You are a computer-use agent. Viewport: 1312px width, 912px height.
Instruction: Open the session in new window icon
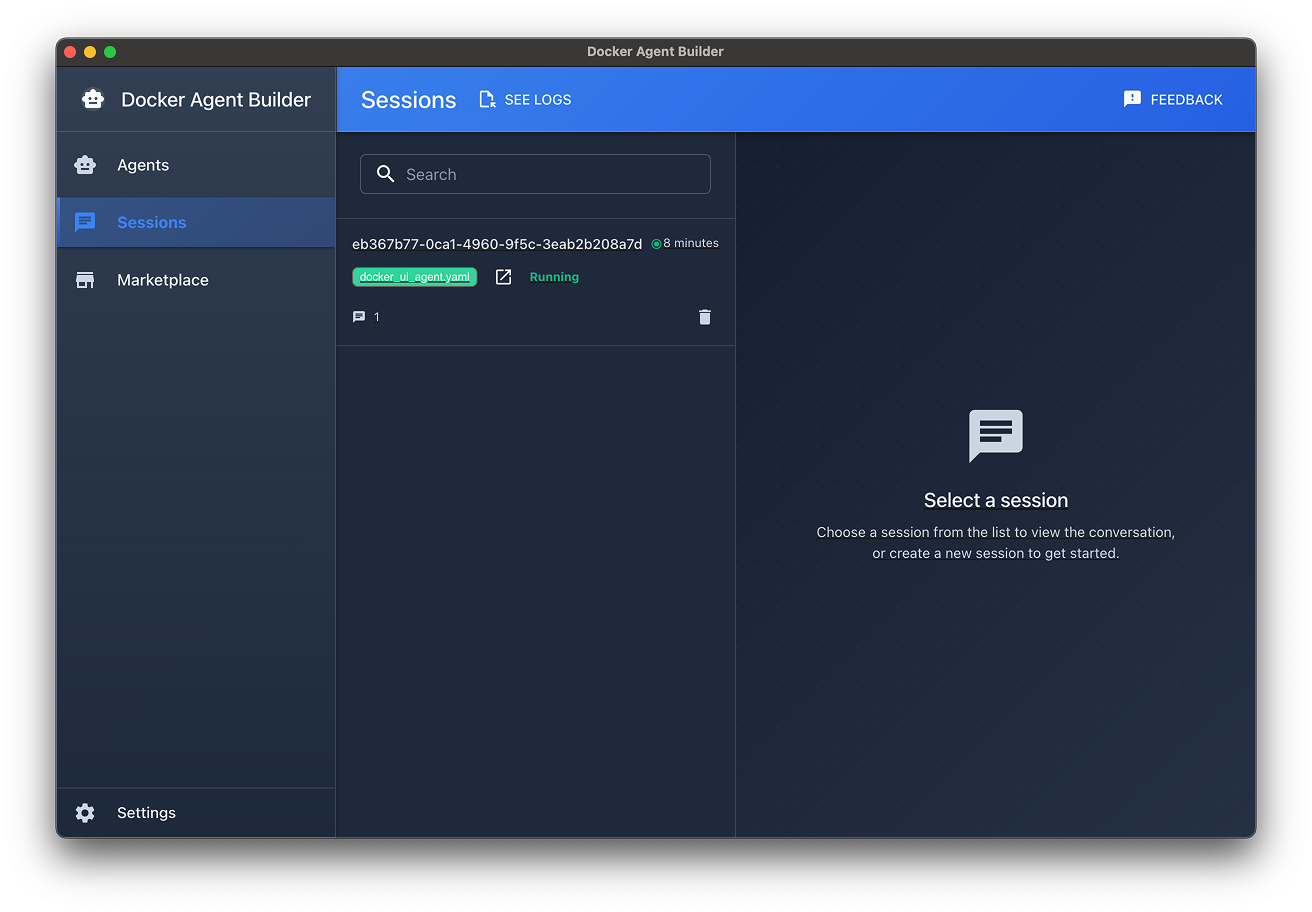pyautogui.click(x=503, y=277)
